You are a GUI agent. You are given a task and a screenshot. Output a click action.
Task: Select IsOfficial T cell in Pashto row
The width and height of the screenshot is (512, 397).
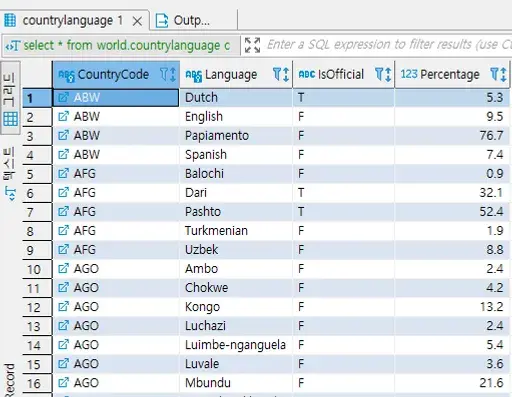[x=343, y=211]
